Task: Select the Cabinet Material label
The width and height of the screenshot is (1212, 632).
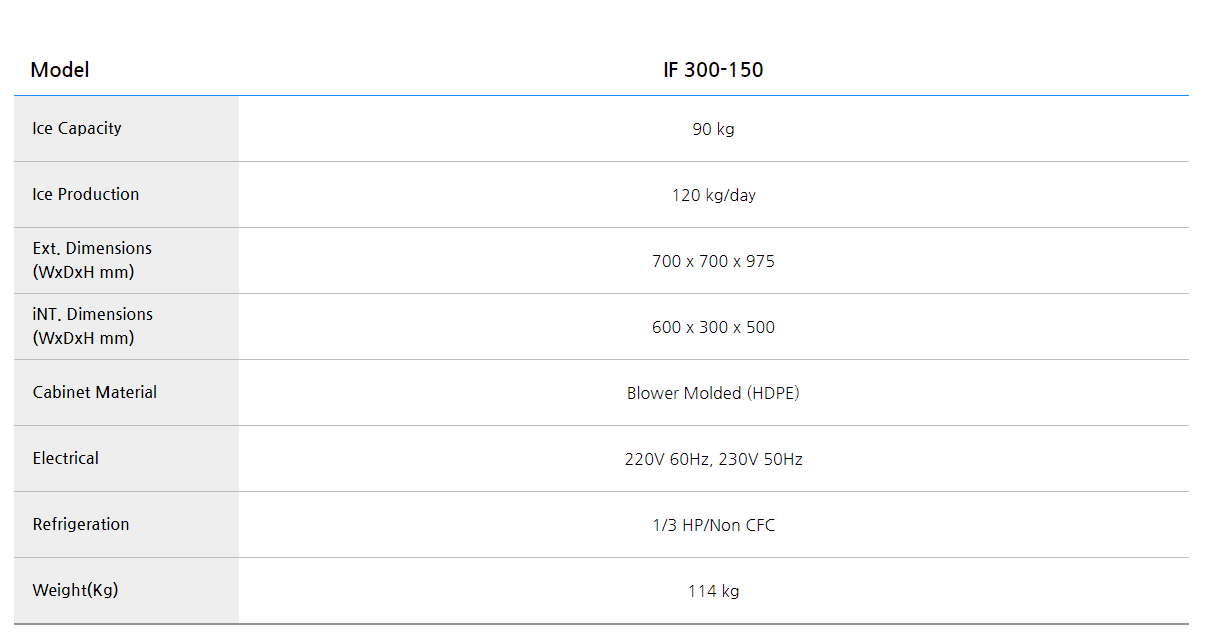Action: point(95,392)
